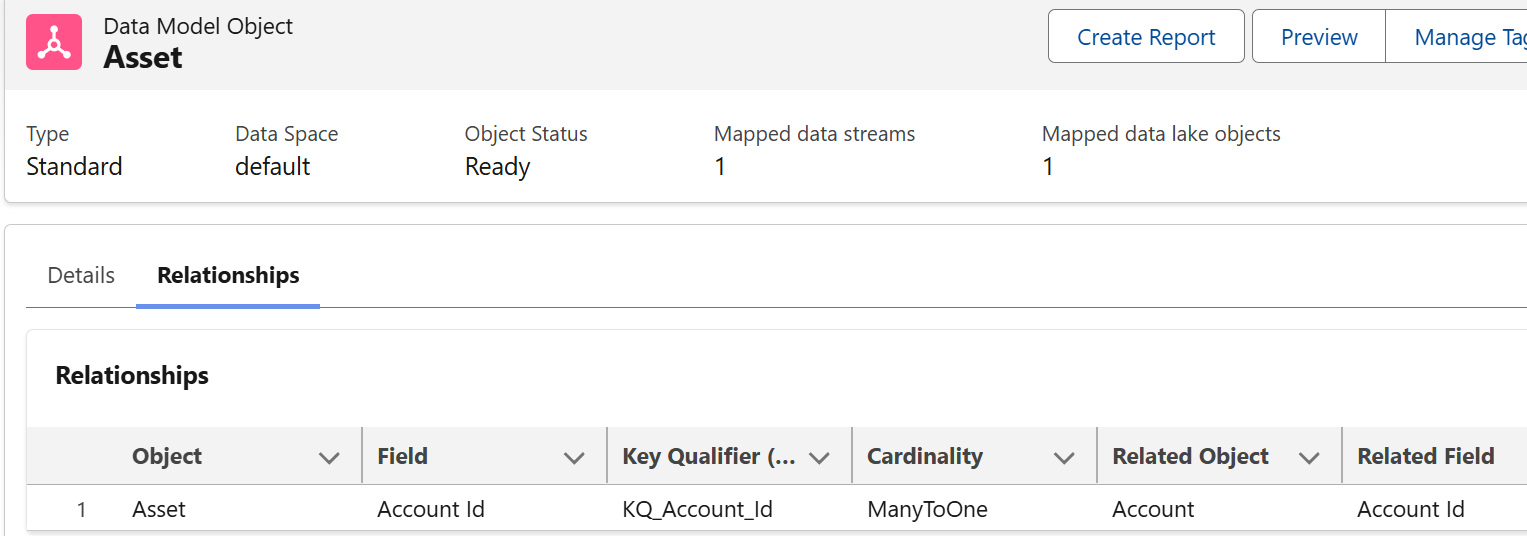Click the Object column header label
This screenshot has width=1527, height=536.
tap(167, 456)
